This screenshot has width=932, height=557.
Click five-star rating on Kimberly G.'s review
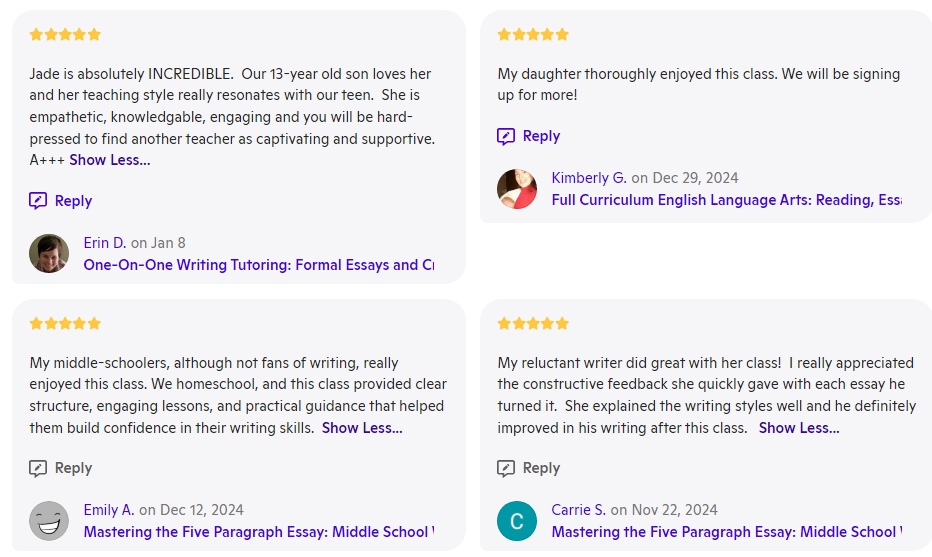[533, 34]
